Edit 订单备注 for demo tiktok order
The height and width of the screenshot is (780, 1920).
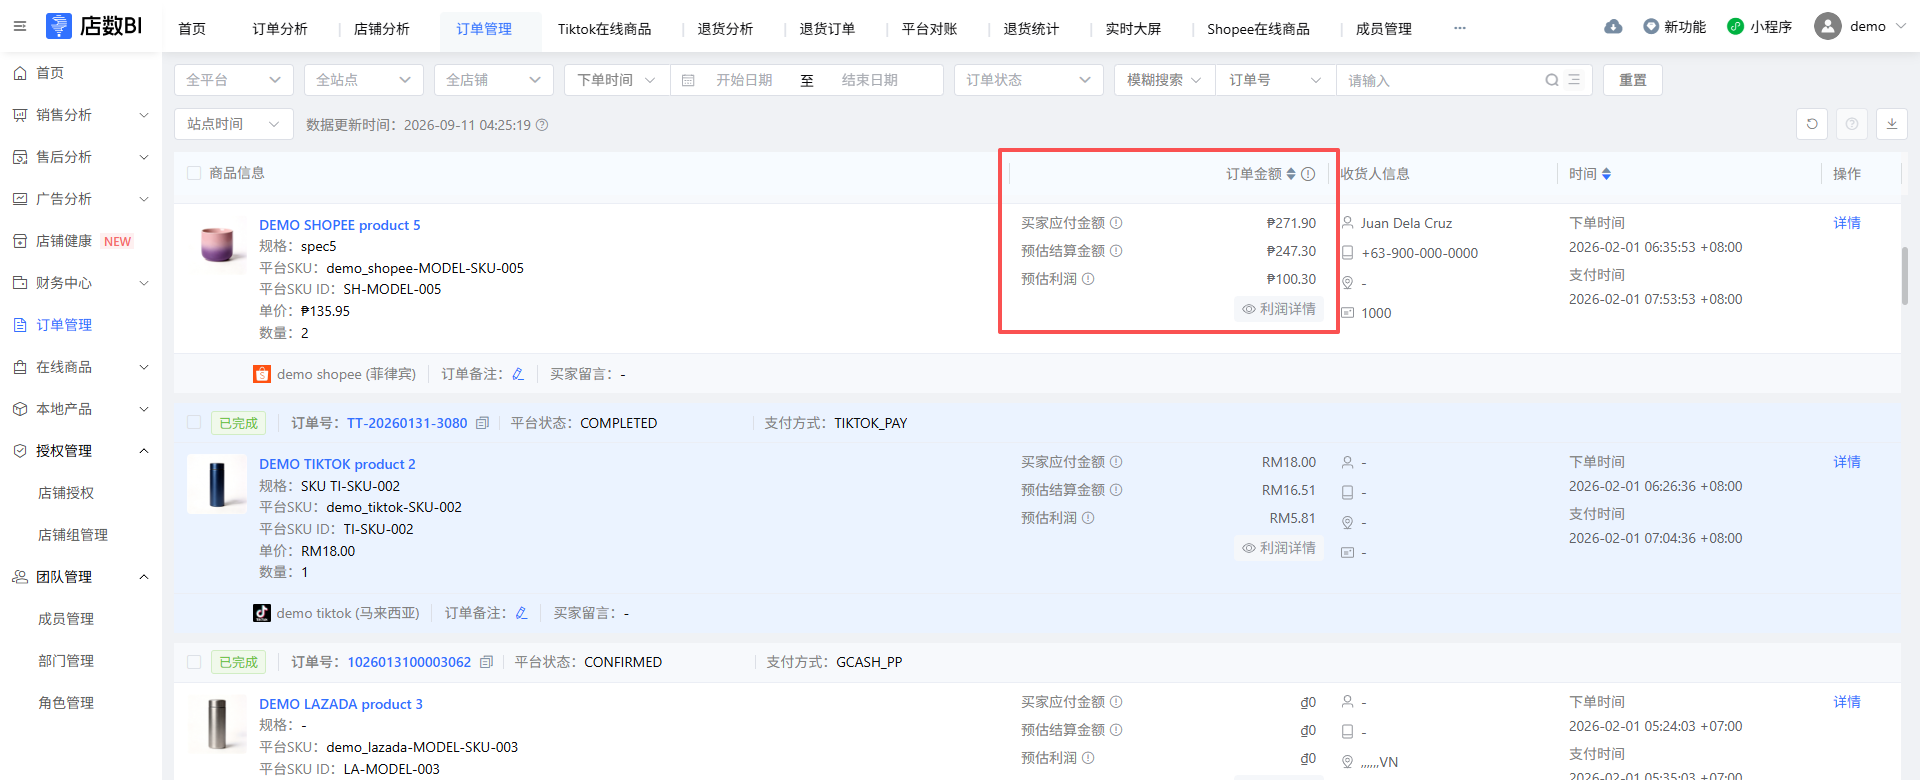pos(521,613)
